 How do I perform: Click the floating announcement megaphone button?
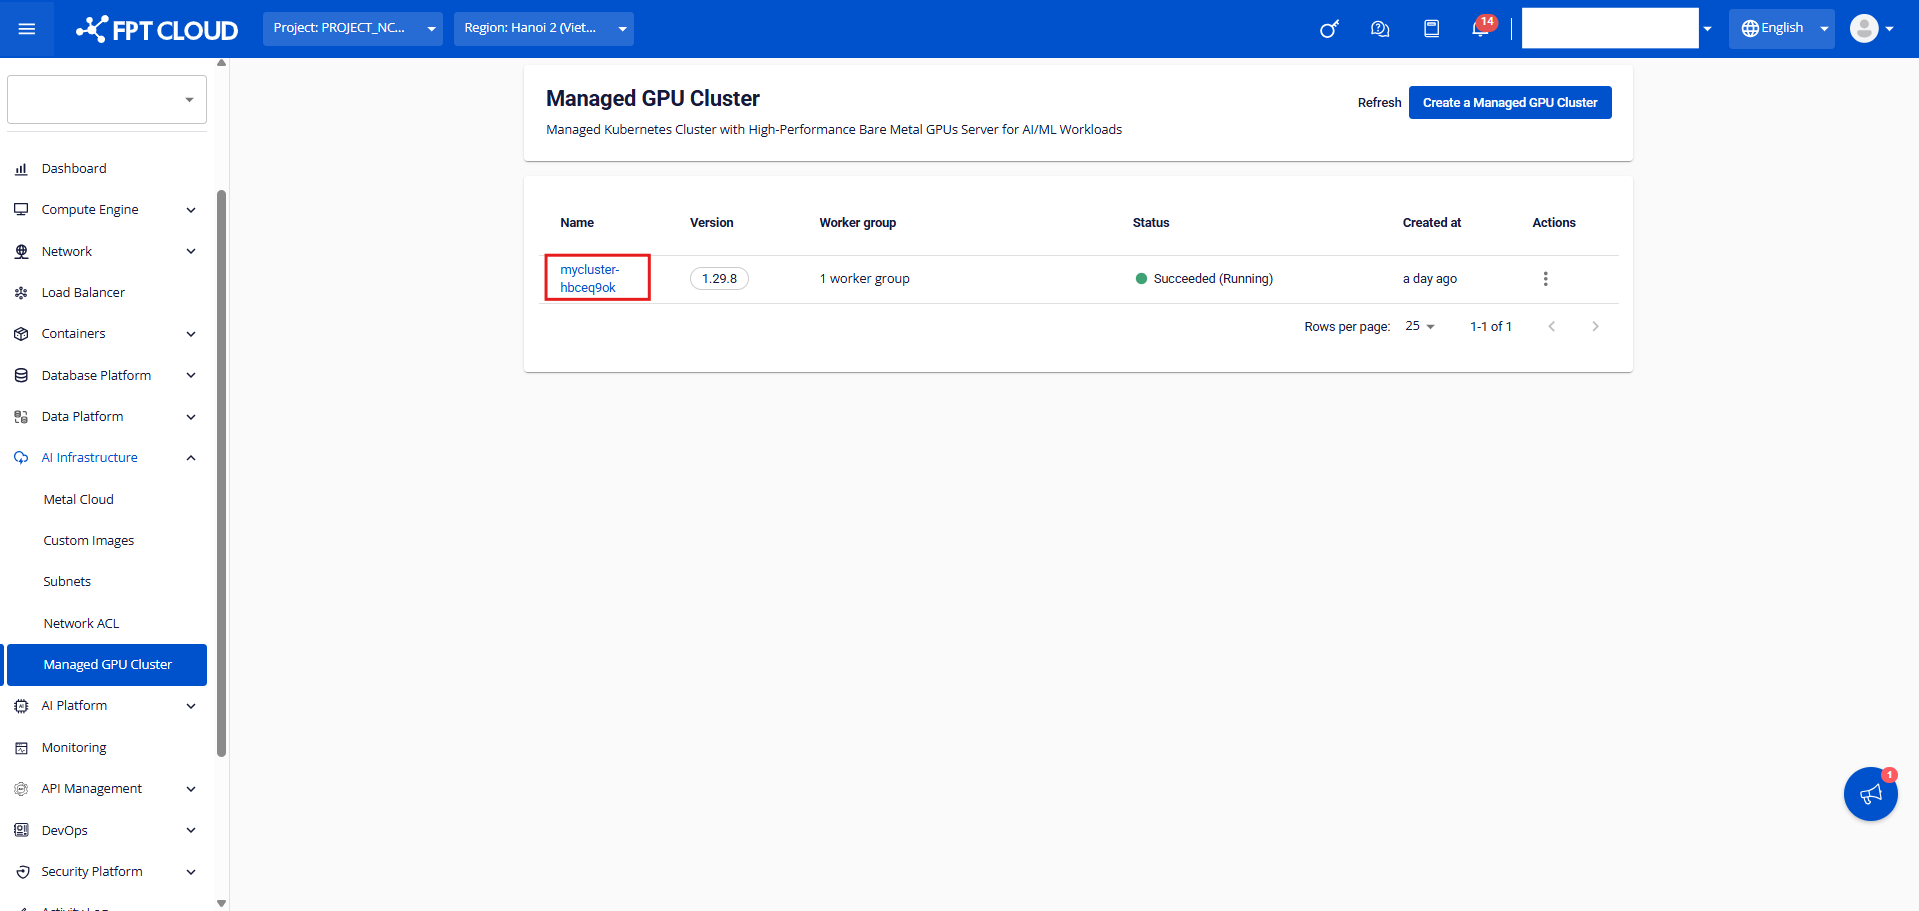click(x=1870, y=794)
